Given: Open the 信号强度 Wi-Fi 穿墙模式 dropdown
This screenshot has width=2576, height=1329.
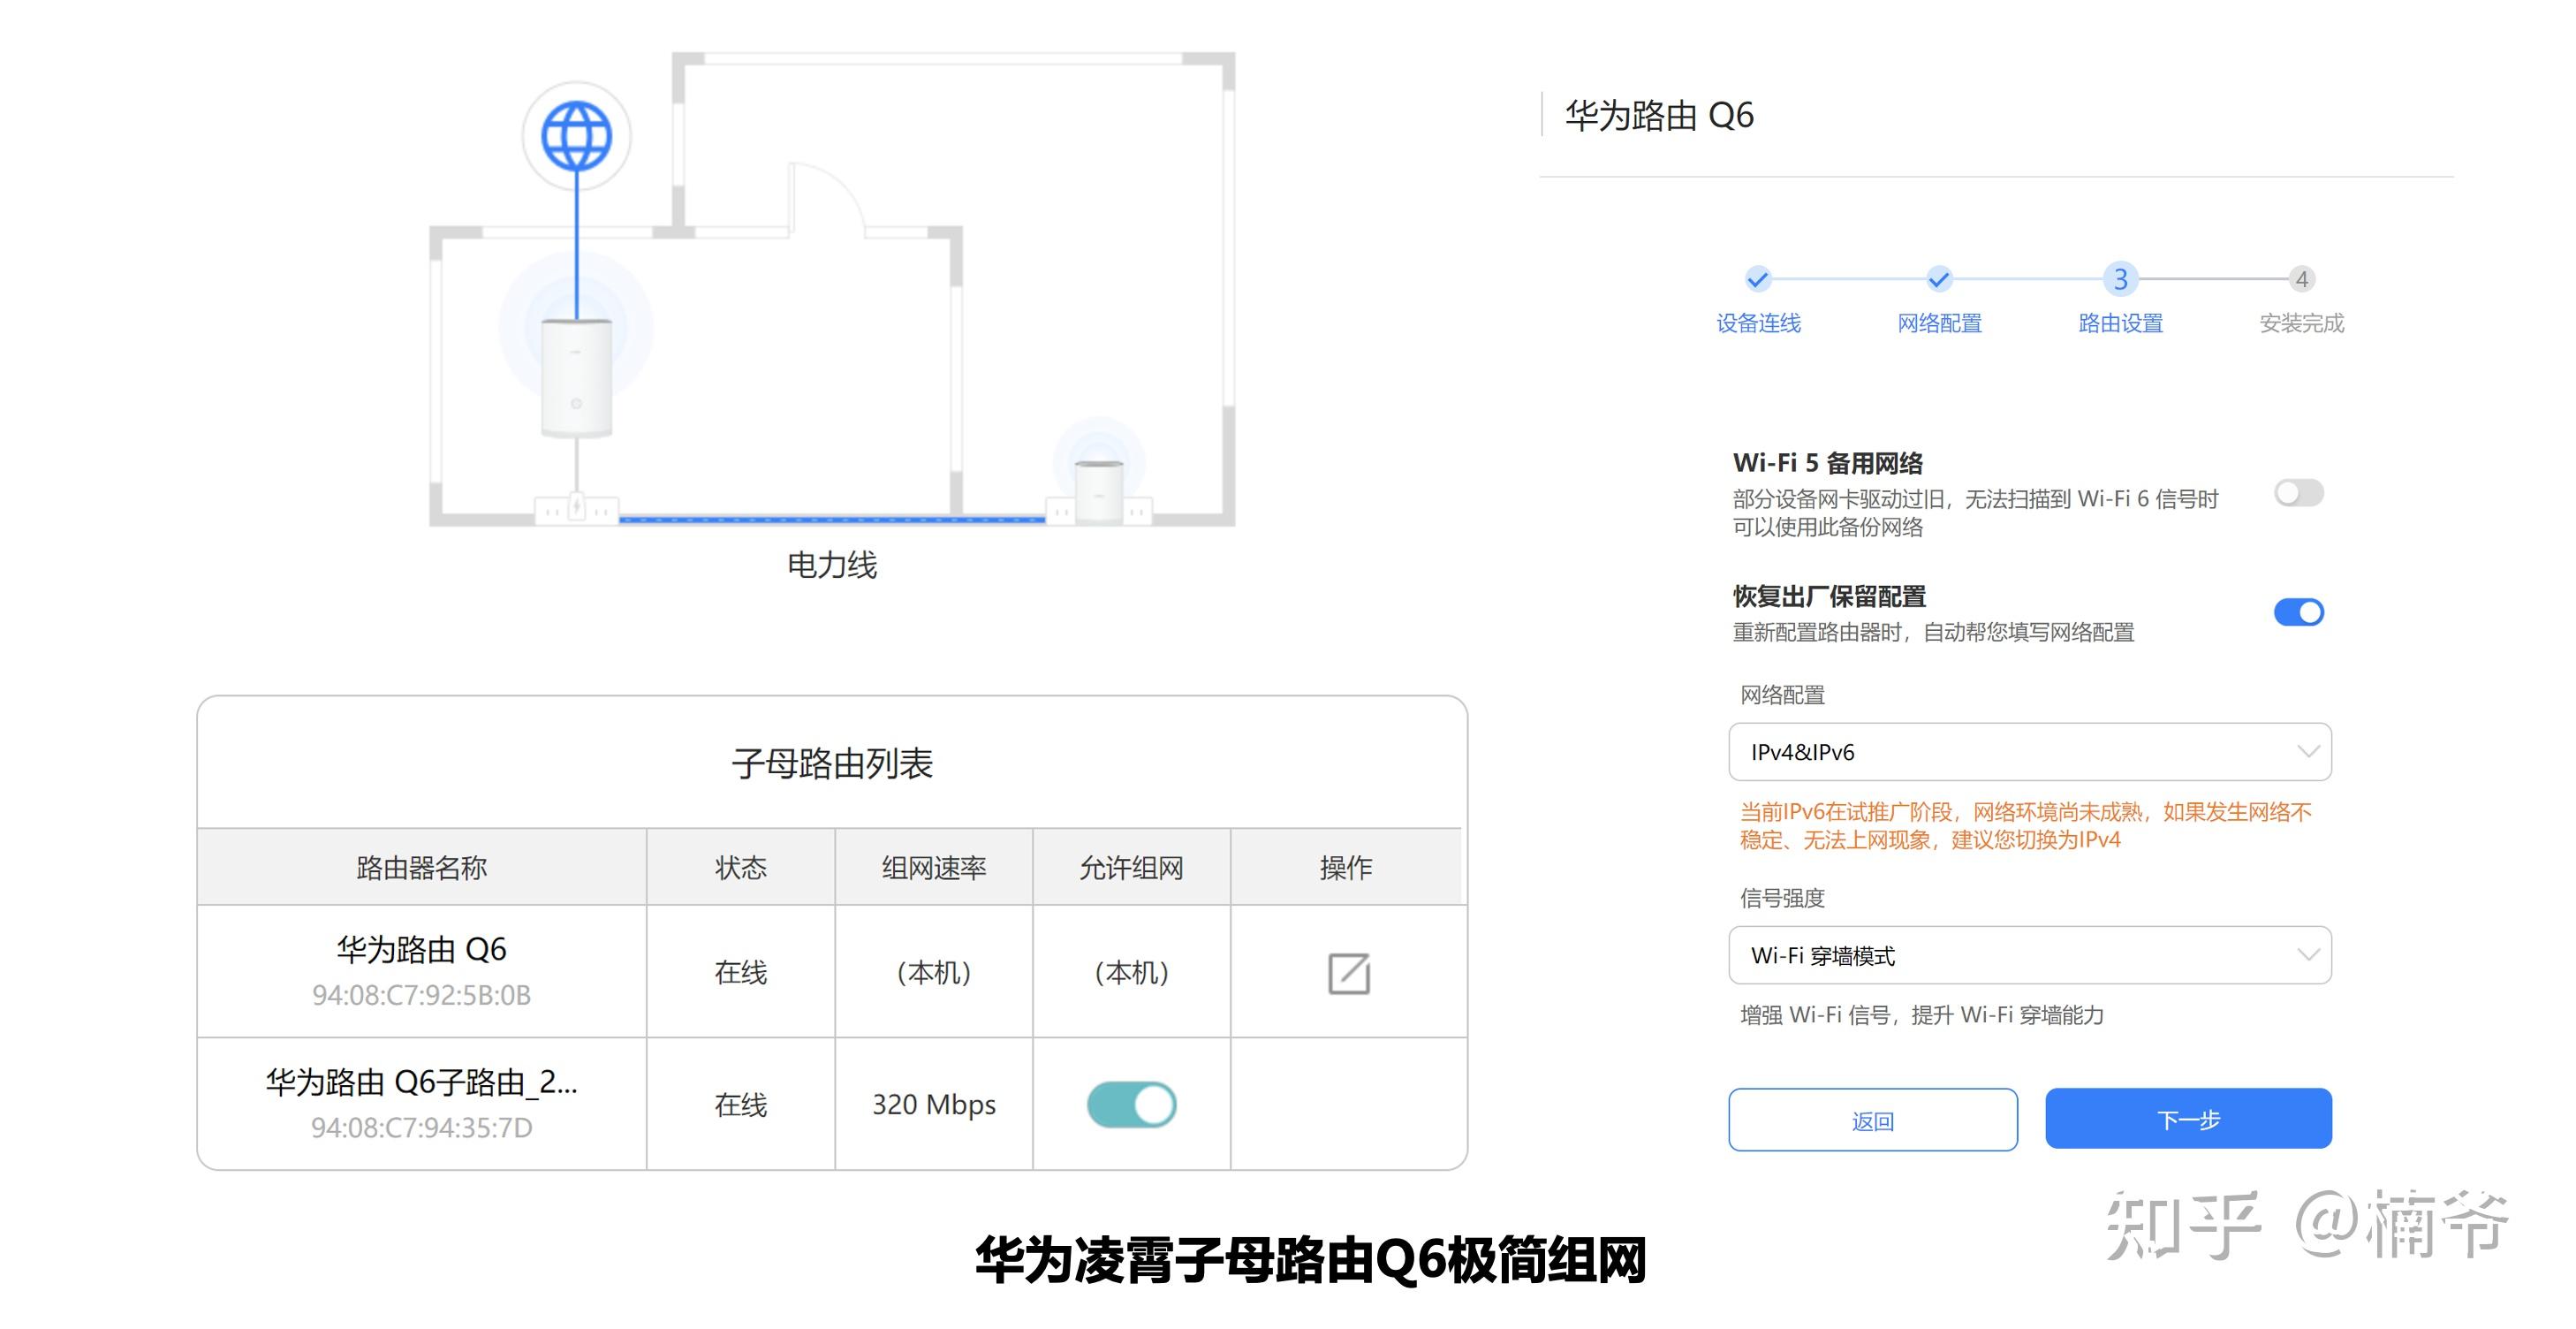Looking at the screenshot, I should click(2030, 955).
